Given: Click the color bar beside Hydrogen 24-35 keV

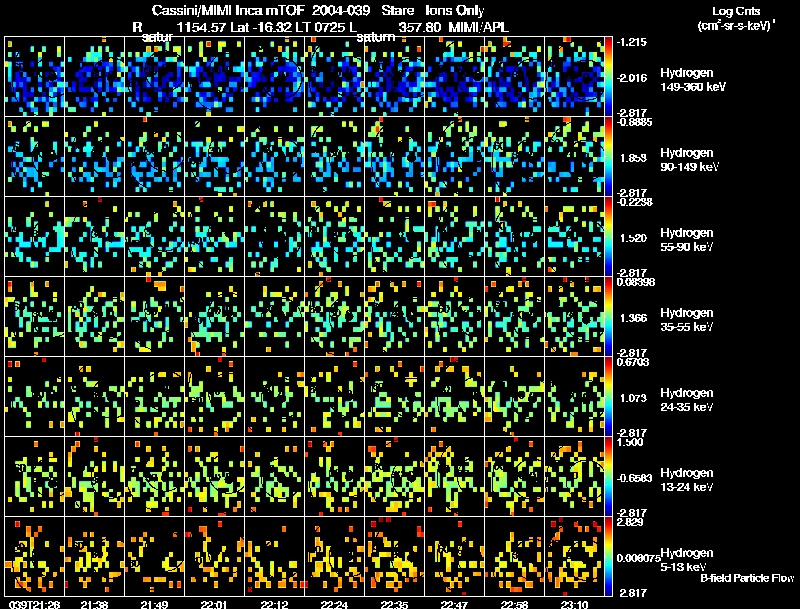Looking at the screenshot, I should pyautogui.click(x=608, y=397).
